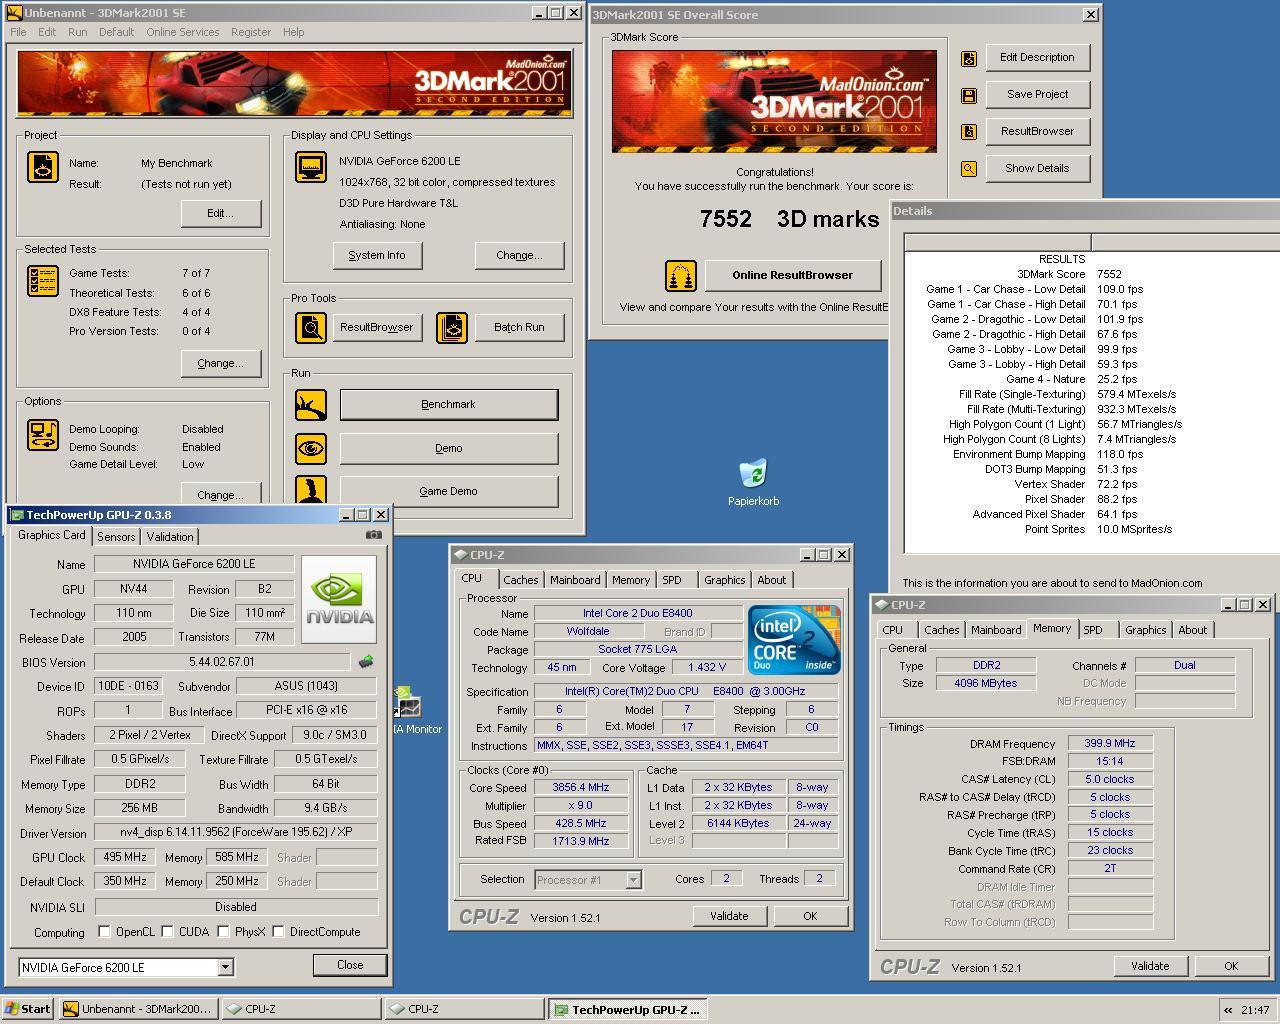Image resolution: width=1280 pixels, height=1024 pixels.
Task: Click the GPU-Z BIOS Version field
Action: pyautogui.click(x=222, y=662)
